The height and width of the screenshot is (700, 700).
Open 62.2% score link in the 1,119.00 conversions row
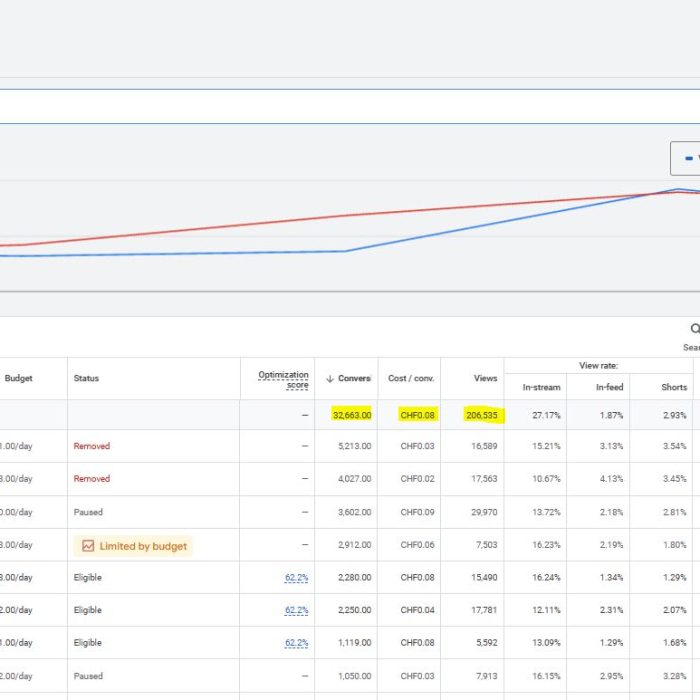tap(296, 643)
